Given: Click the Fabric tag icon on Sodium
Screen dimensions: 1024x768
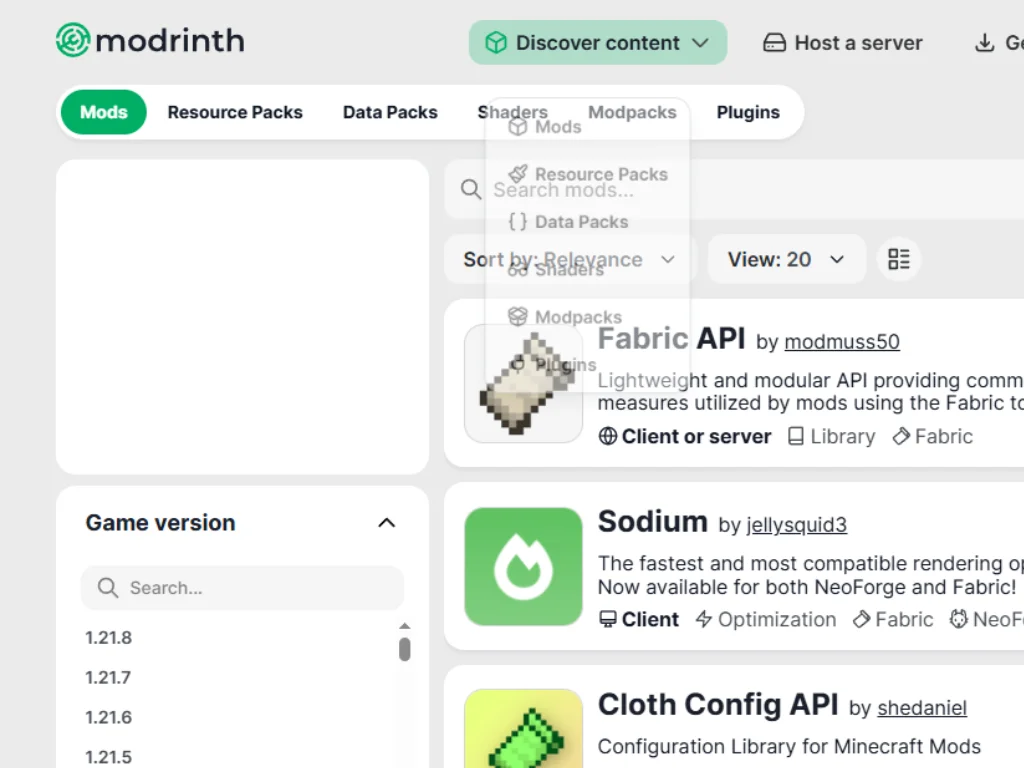Looking at the screenshot, I should click(861, 619).
